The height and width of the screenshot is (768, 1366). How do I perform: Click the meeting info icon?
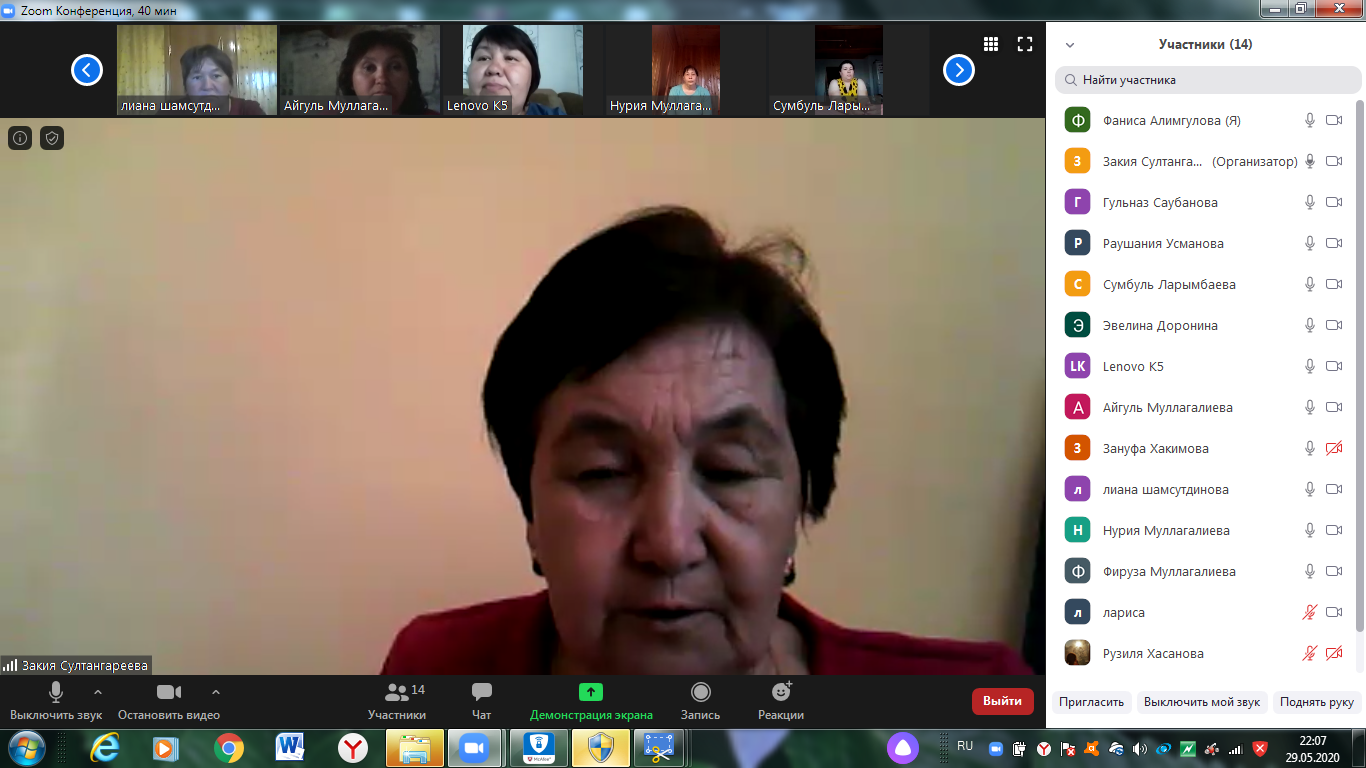[20, 138]
